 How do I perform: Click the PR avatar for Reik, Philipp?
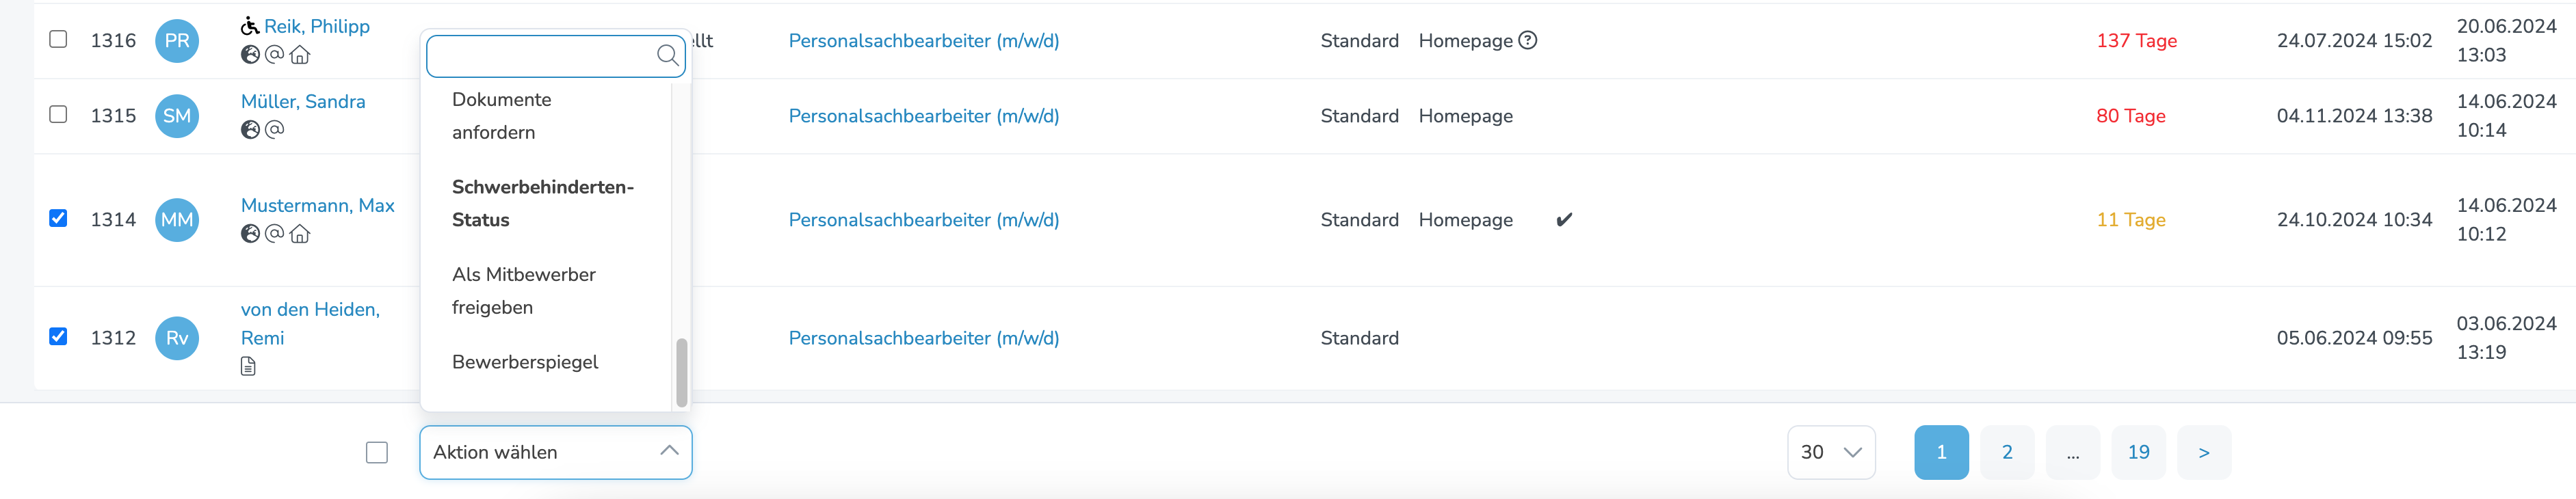(x=177, y=41)
